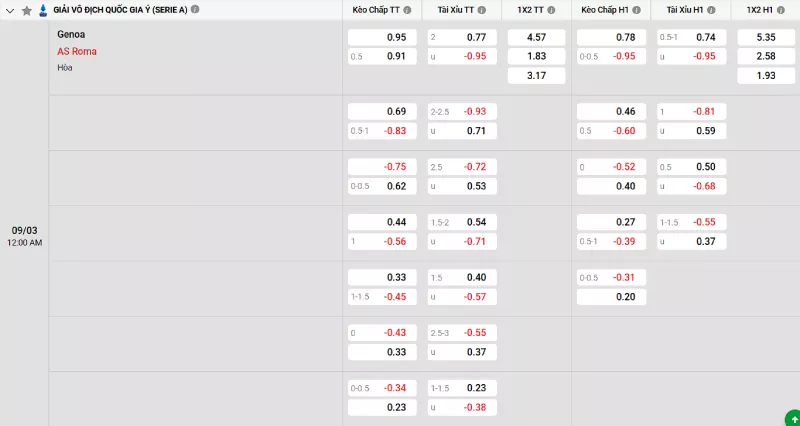Screen dimensions: 800x426
Task: Open info icon beside Kèo Chấp H1
Action: pos(637,10)
